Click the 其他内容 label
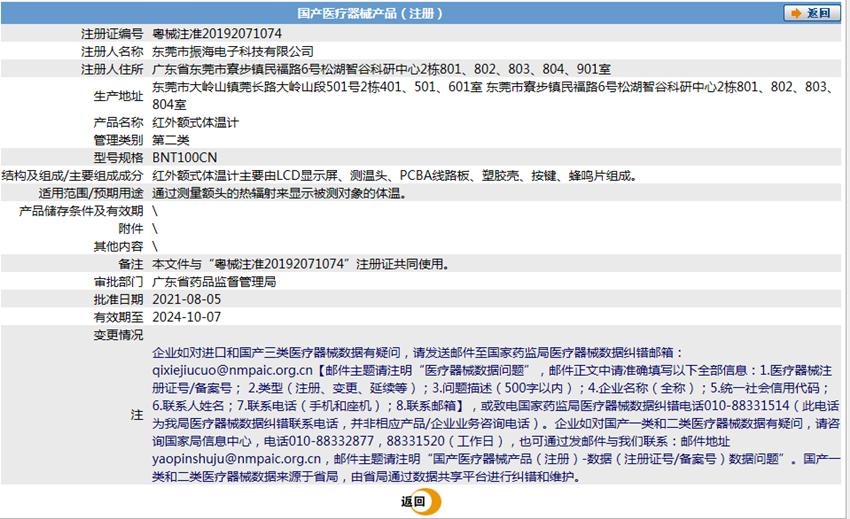Screen dimensions: 850x519 (x=118, y=246)
